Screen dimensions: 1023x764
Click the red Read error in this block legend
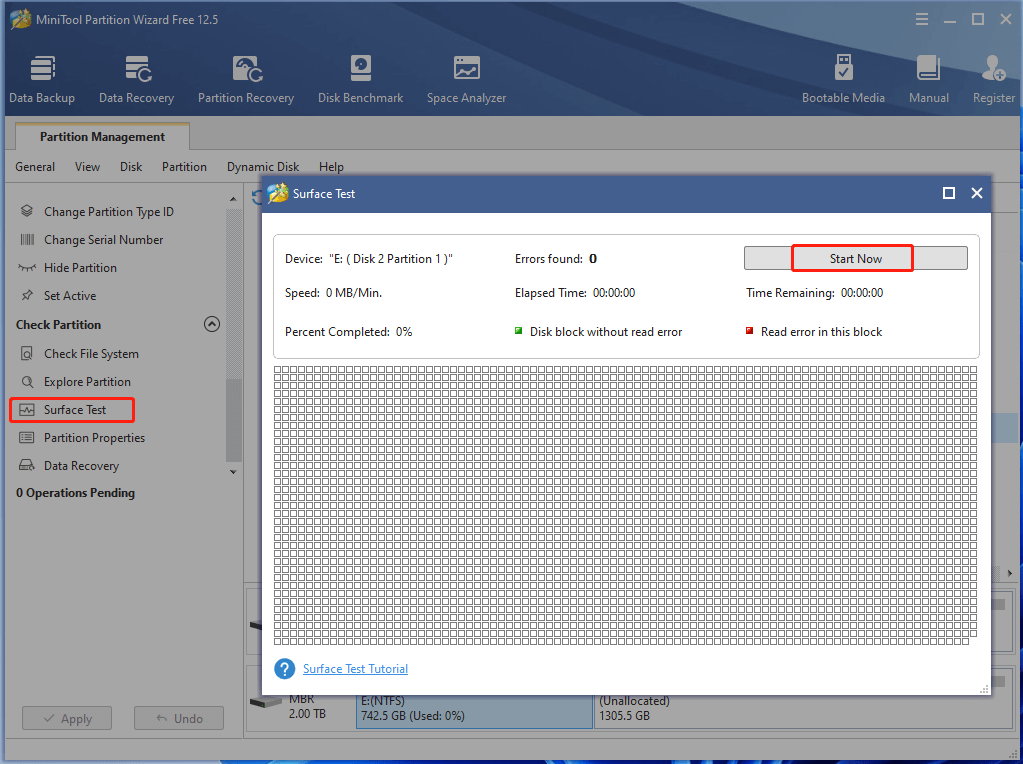[x=814, y=331]
